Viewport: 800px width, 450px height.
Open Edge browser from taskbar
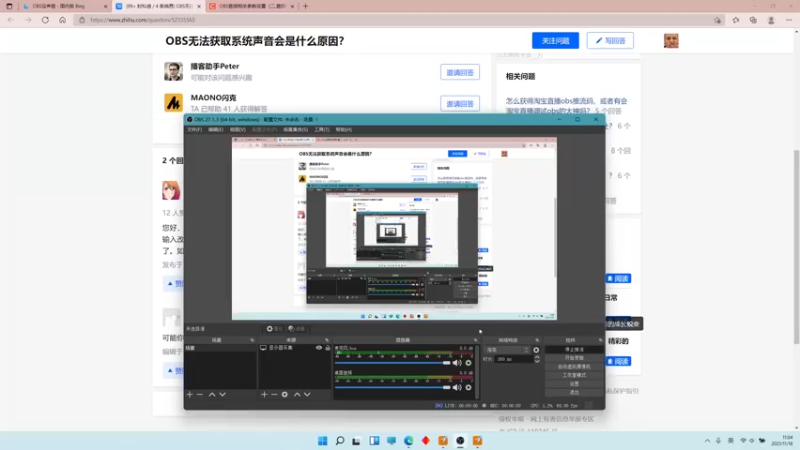coord(409,441)
